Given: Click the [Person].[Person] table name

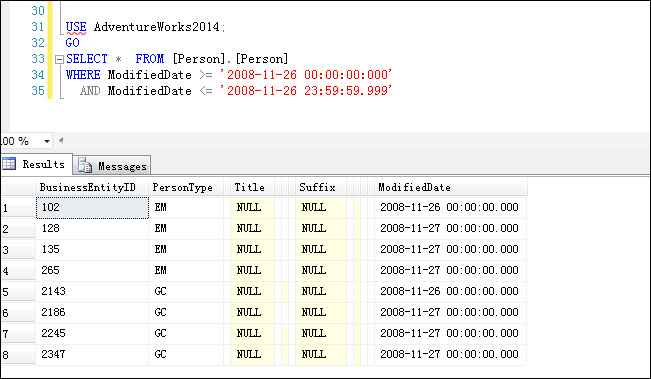Looking at the screenshot, I should [230, 59].
